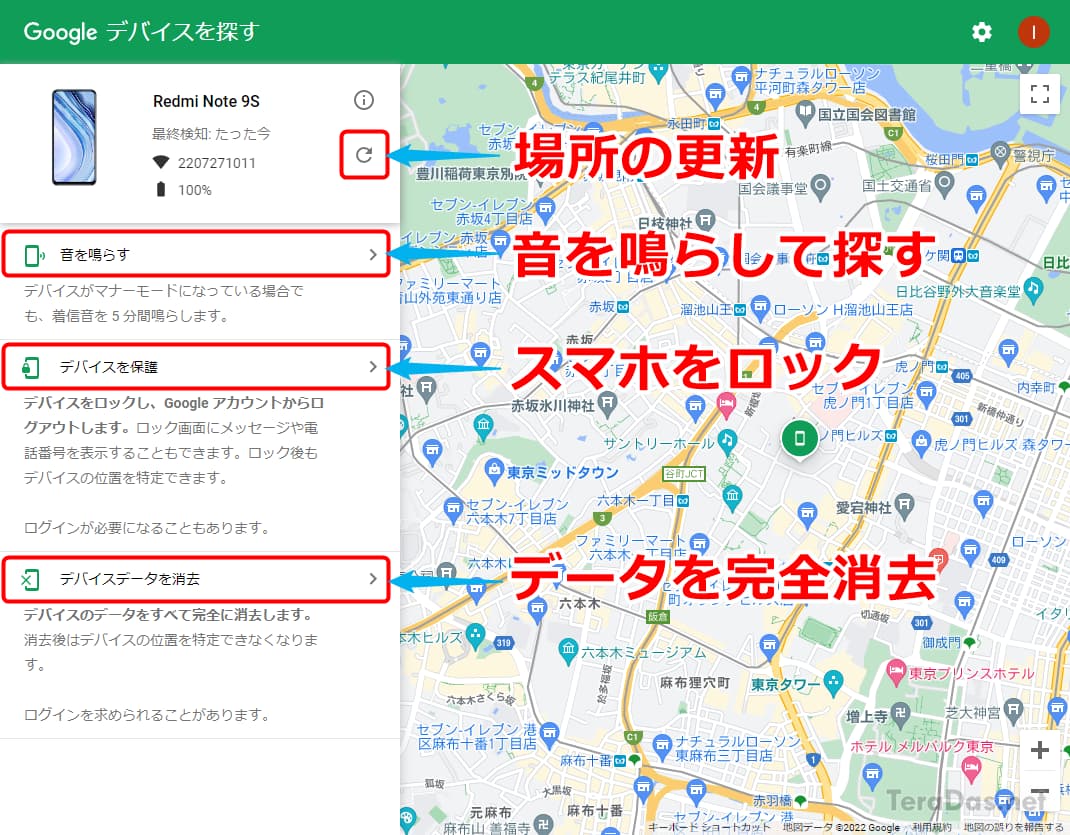Expand the デバイスを保護 chevron
This screenshot has height=835, width=1070.
tap(373, 367)
